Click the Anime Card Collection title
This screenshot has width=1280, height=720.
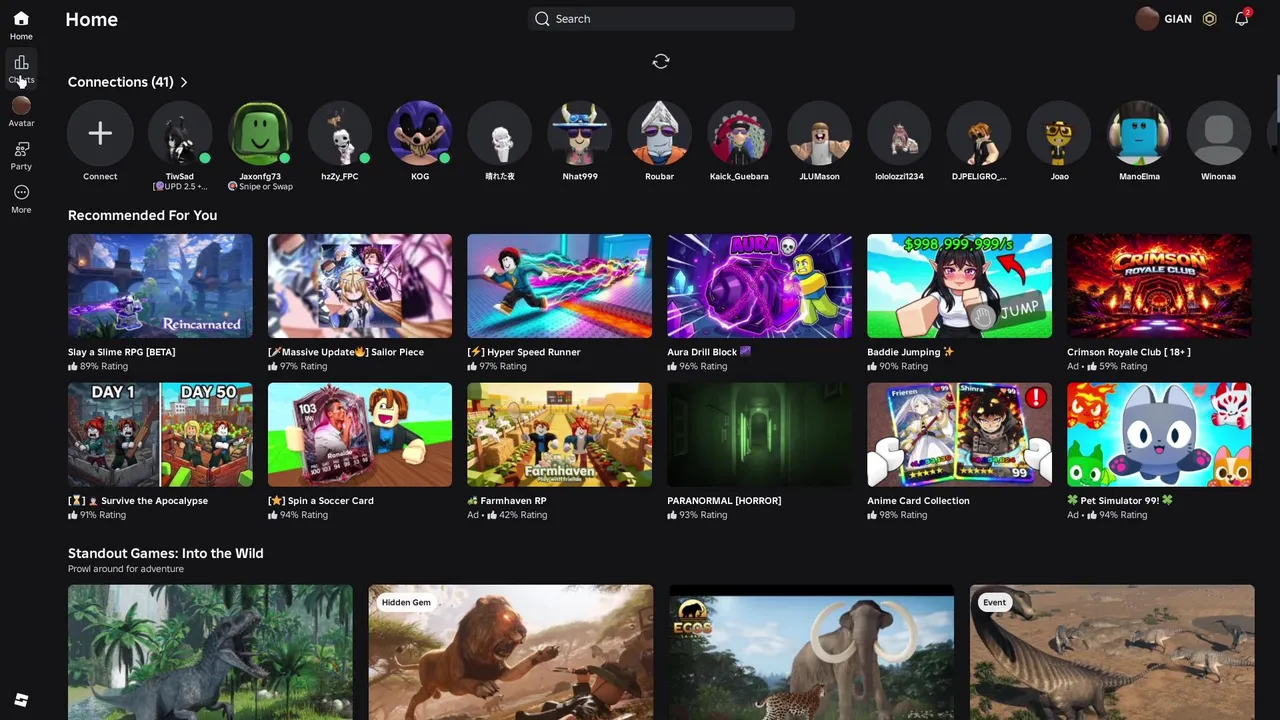pos(918,501)
